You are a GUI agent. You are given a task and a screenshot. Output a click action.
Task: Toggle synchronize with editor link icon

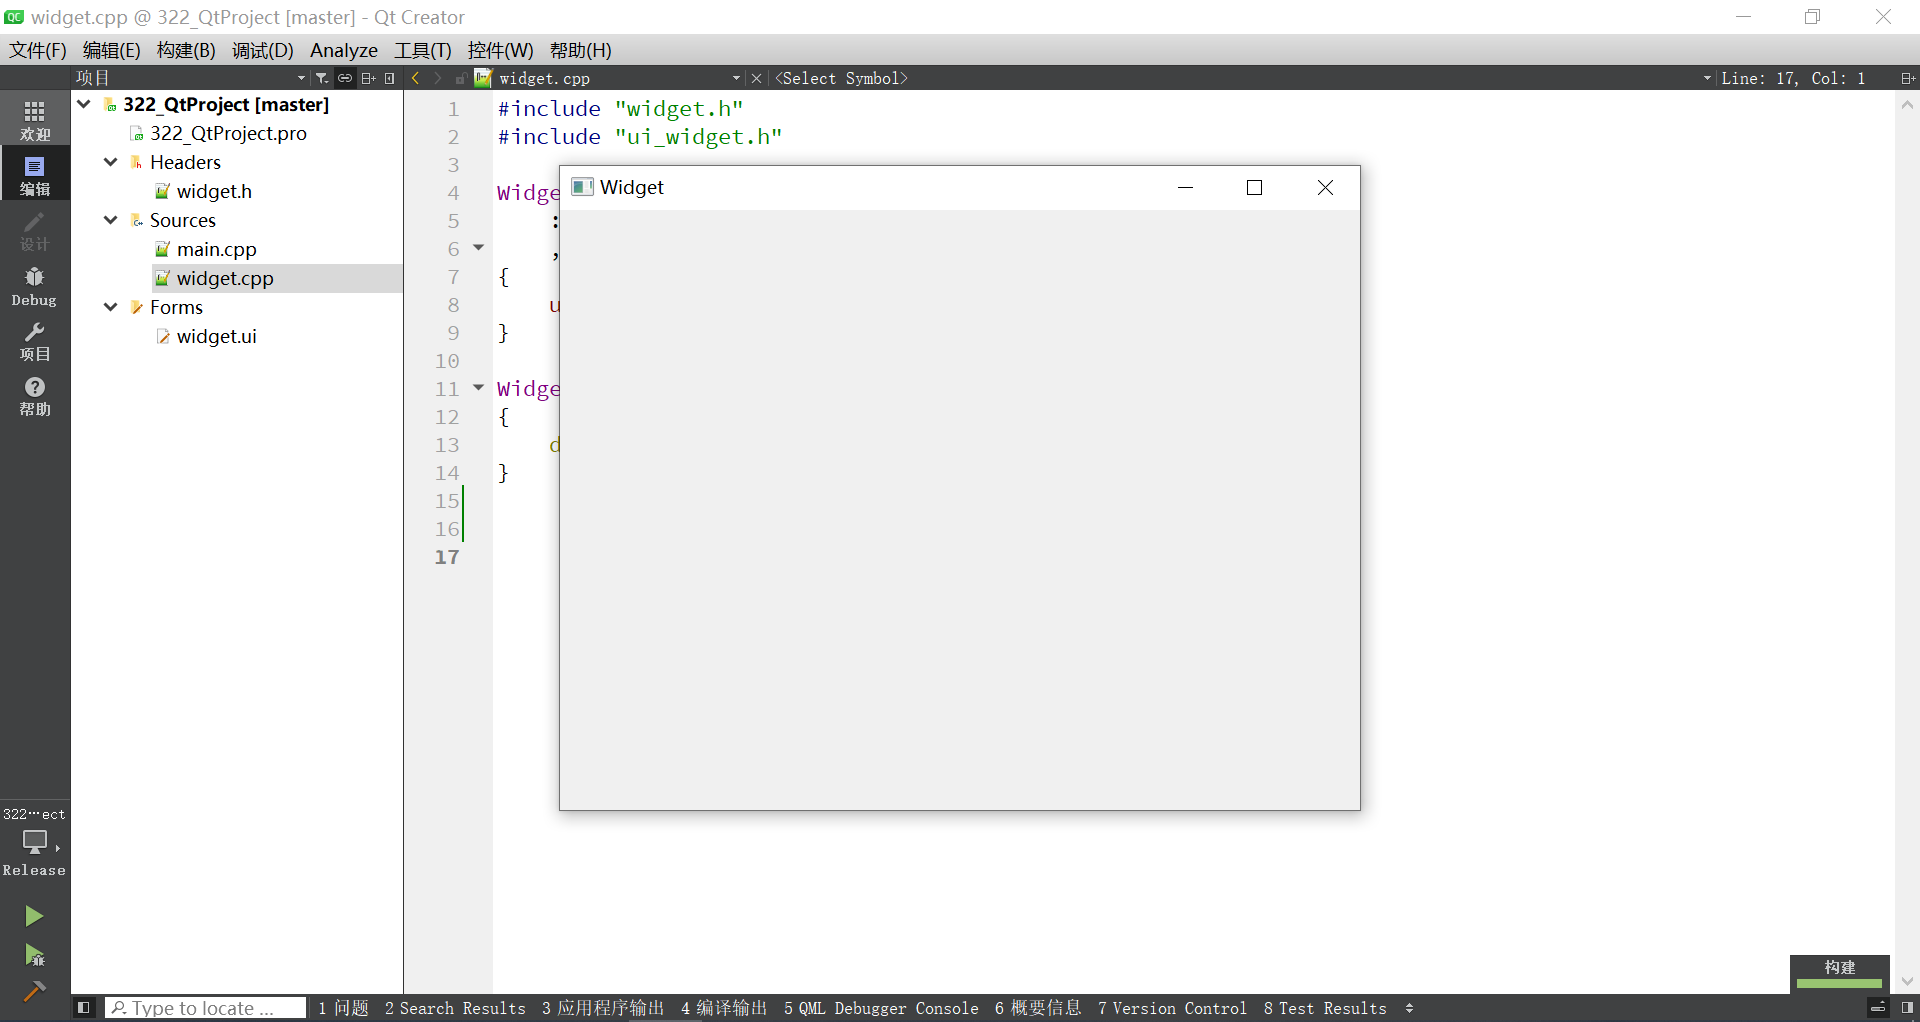click(x=345, y=78)
